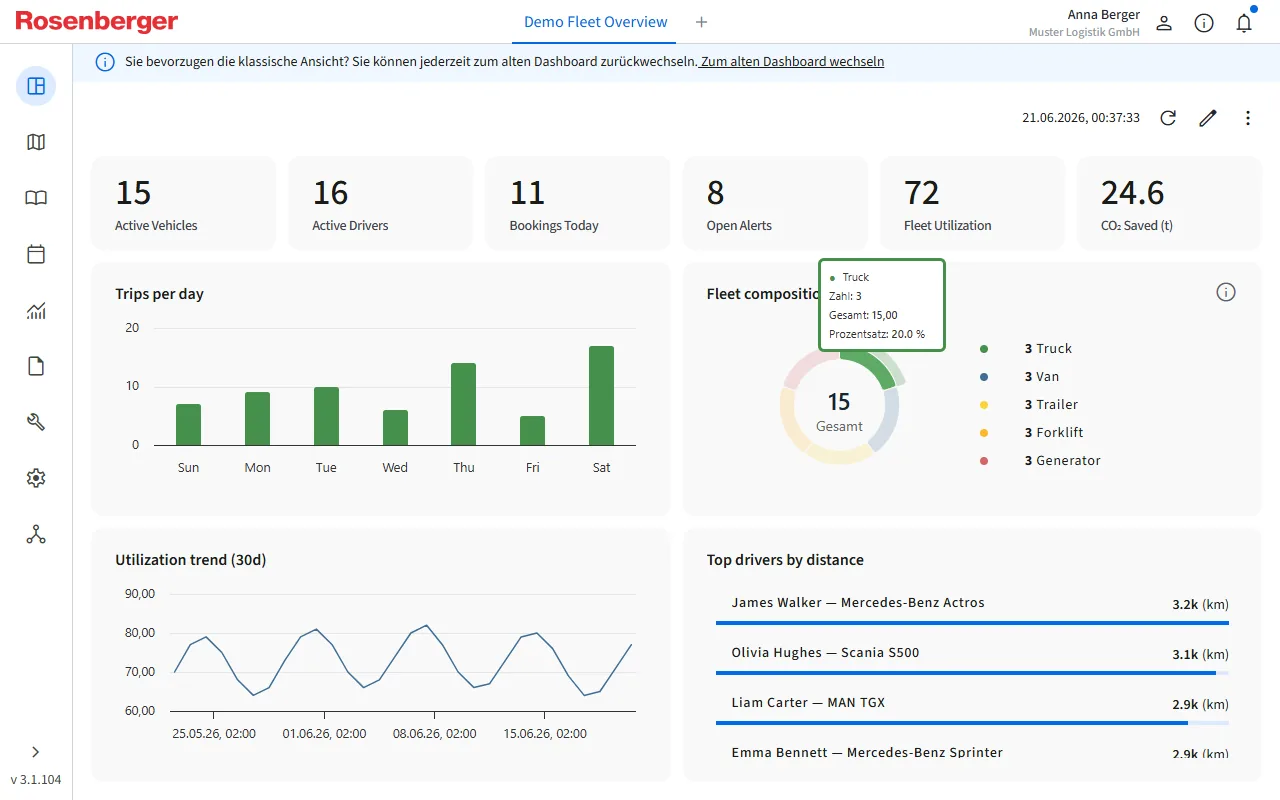Open the CO₂ Saved card
This screenshot has width=1280, height=800.
click(1169, 203)
